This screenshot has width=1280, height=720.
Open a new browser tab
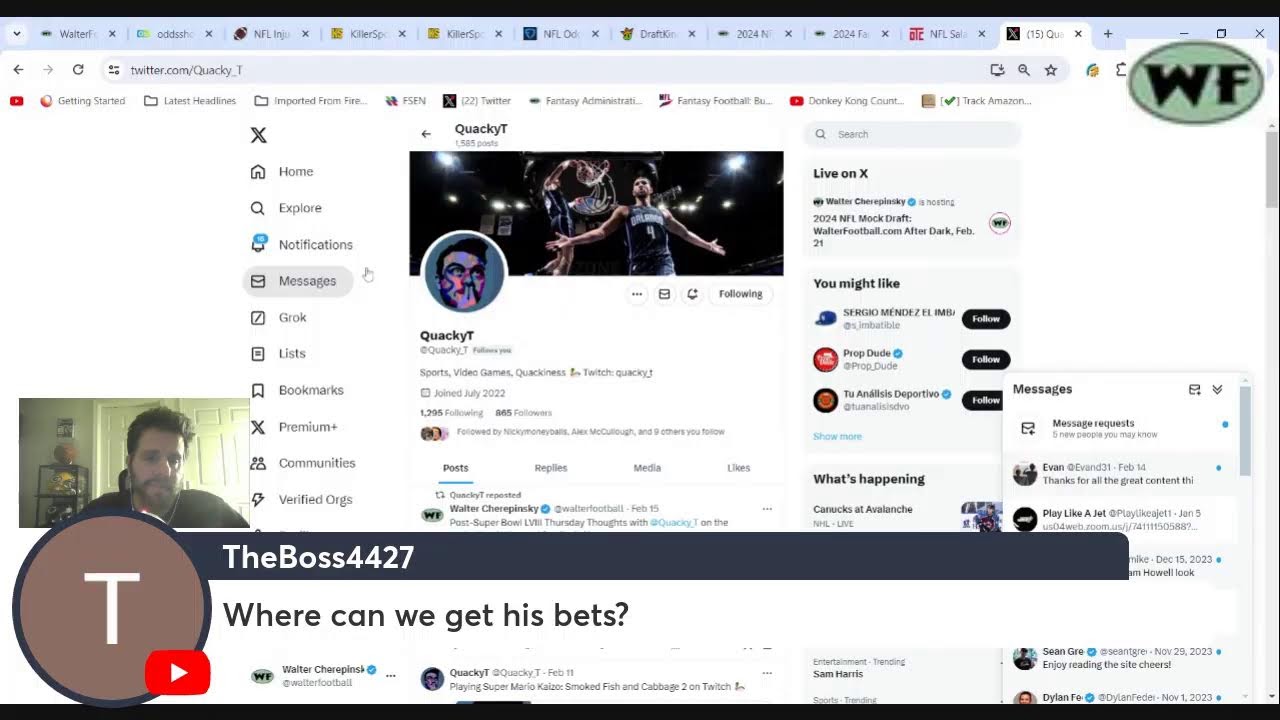point(1108,34)
